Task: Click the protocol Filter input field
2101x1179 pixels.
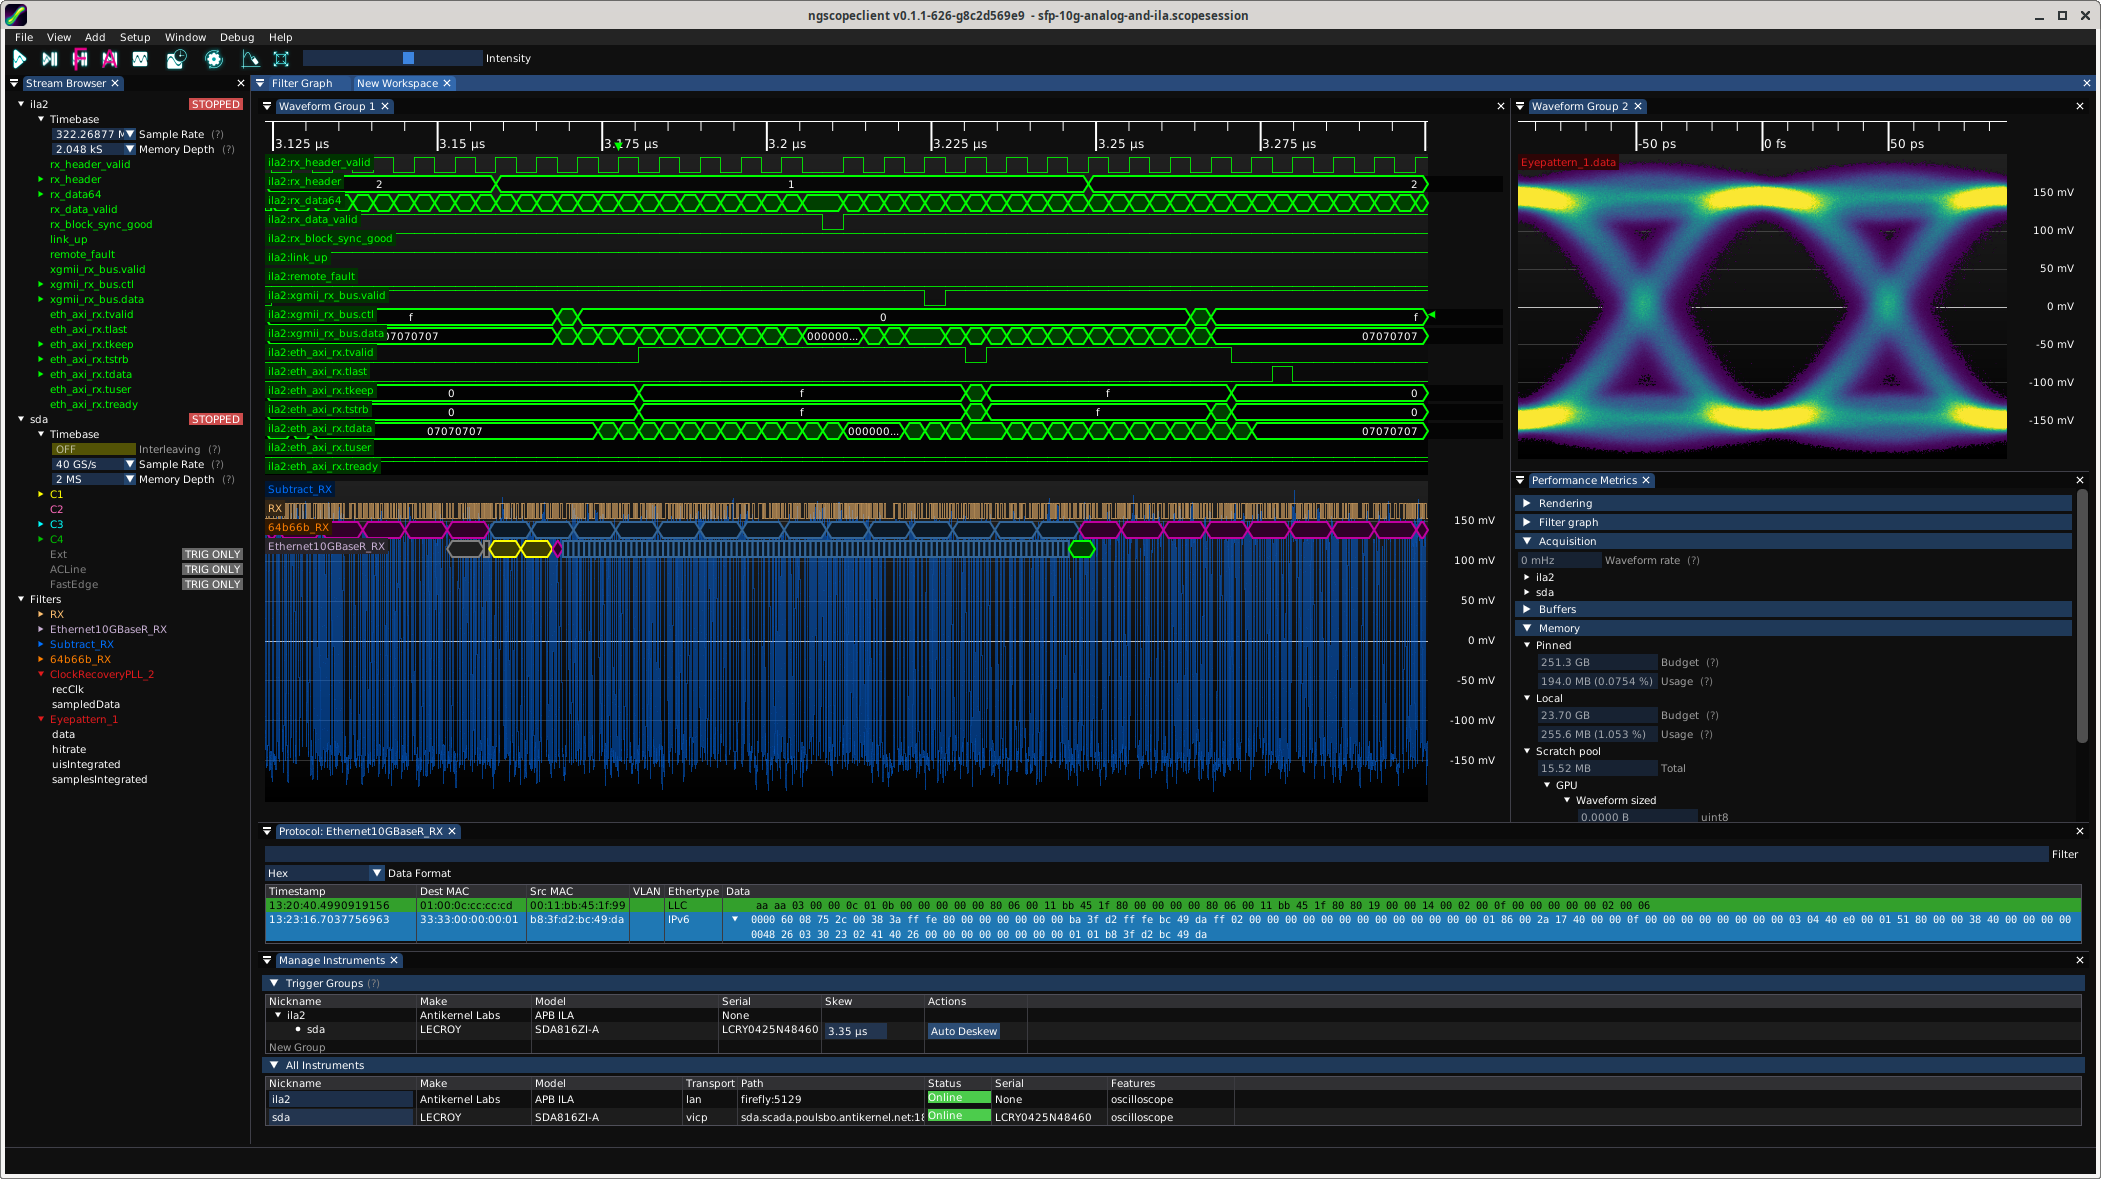Action: [1156, 854]
